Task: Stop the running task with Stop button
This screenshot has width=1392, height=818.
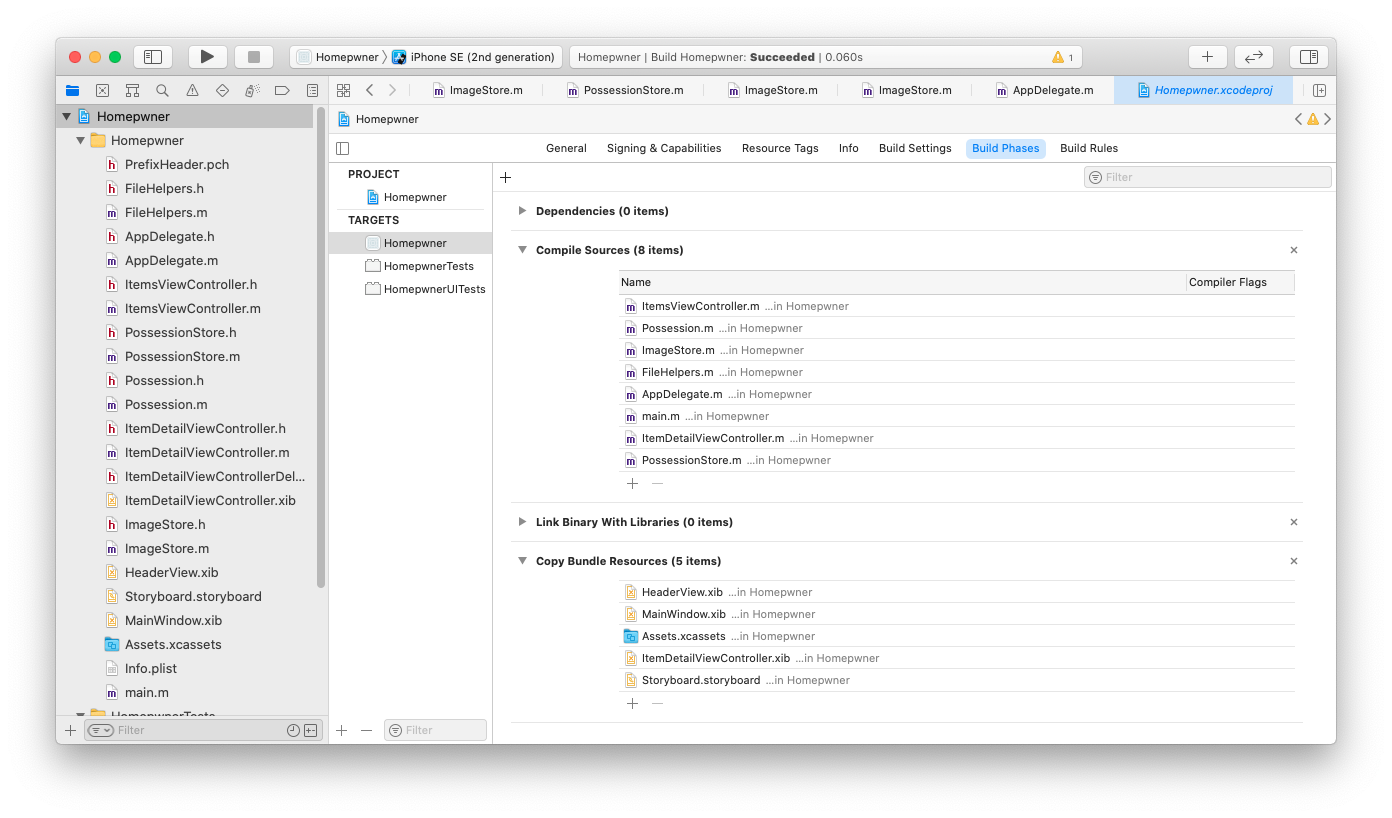Action: coord(254,57)
